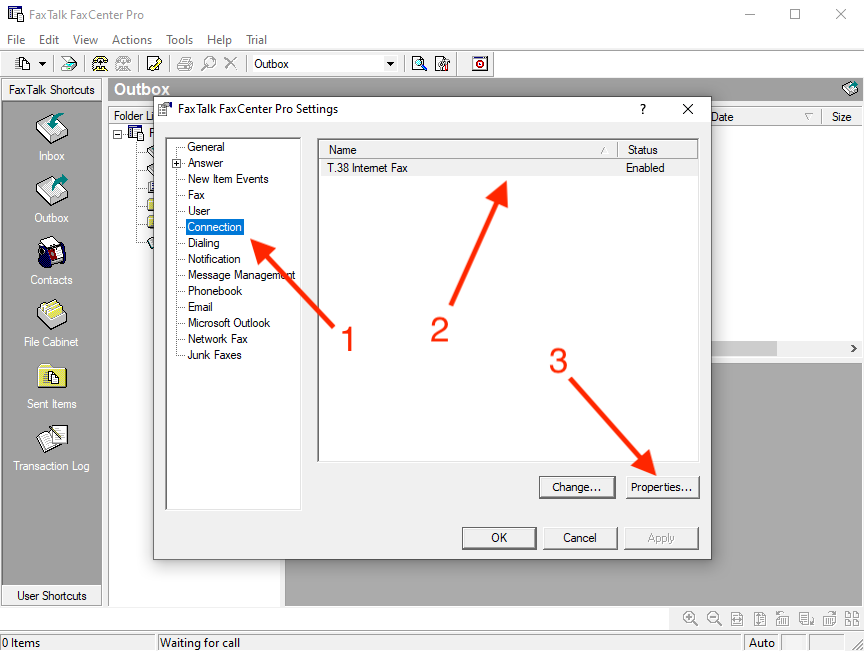Select User in settings tree

coord(199,211)
